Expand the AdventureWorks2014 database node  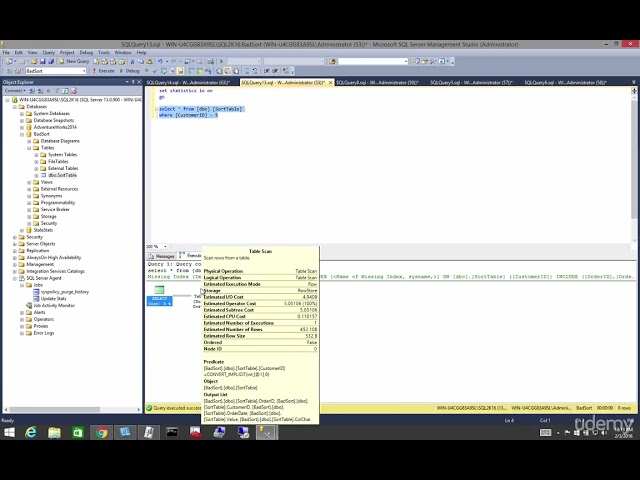(22, 127)
